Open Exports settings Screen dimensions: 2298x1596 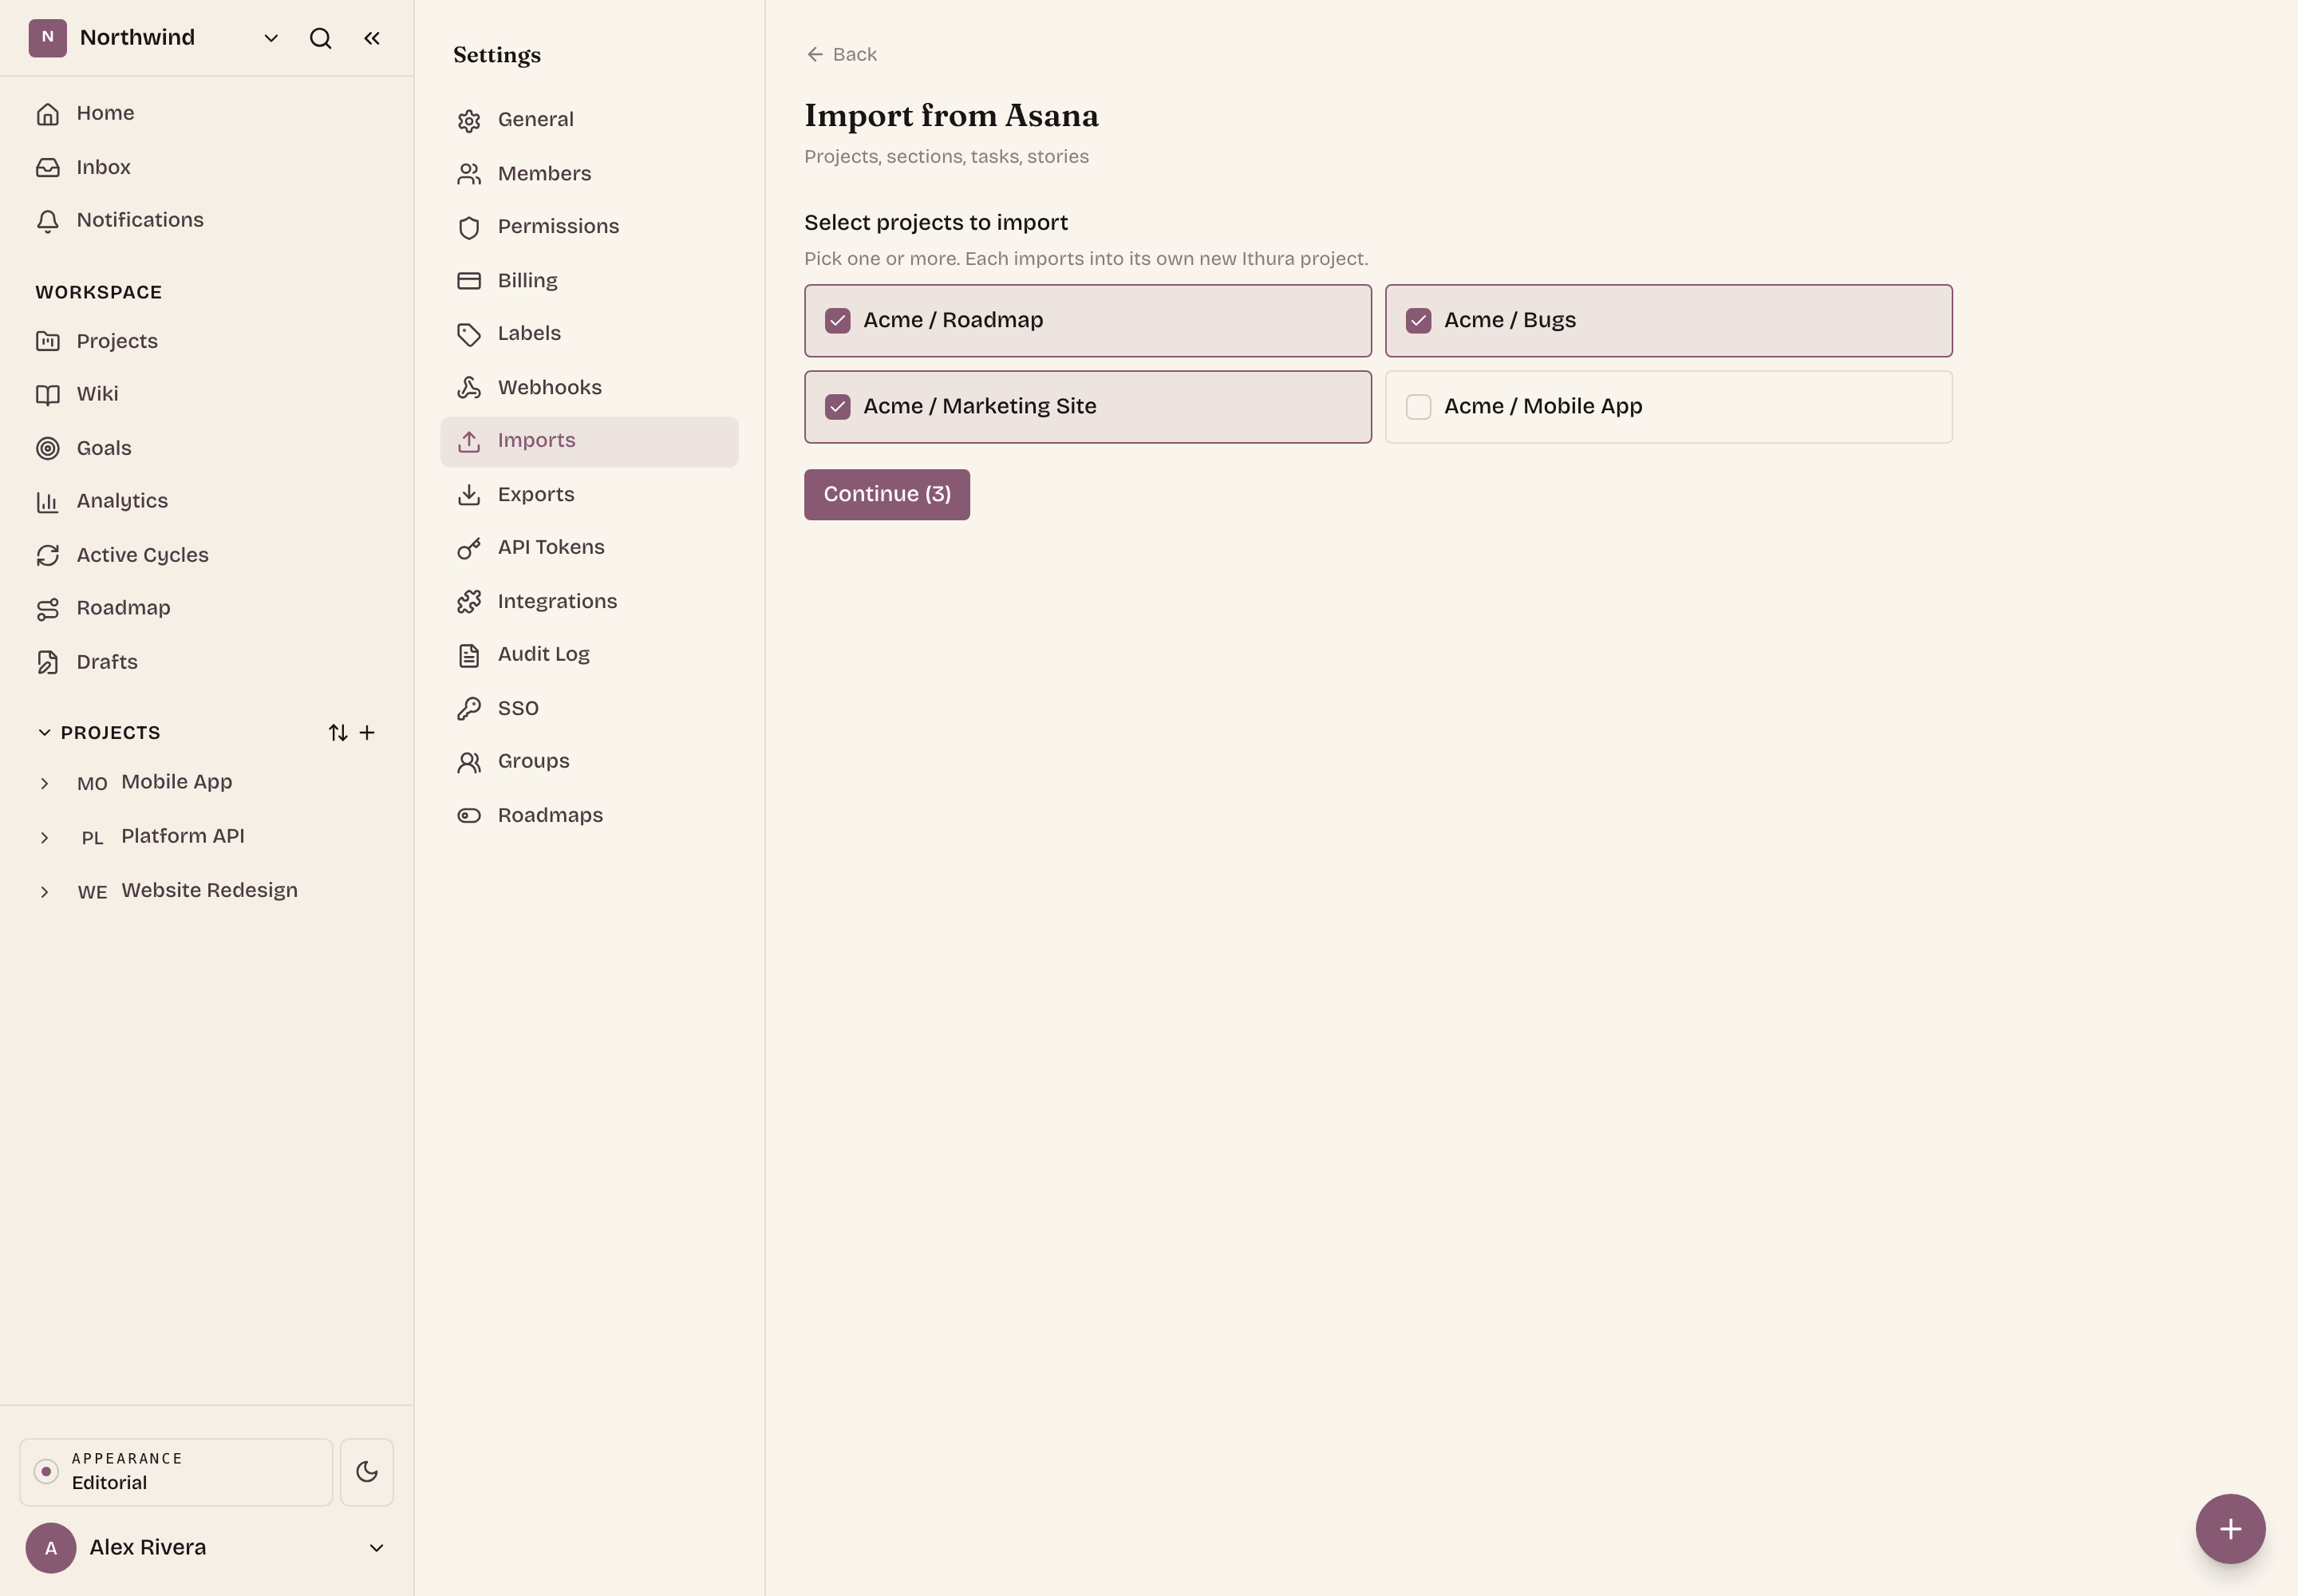click(589, 495)
